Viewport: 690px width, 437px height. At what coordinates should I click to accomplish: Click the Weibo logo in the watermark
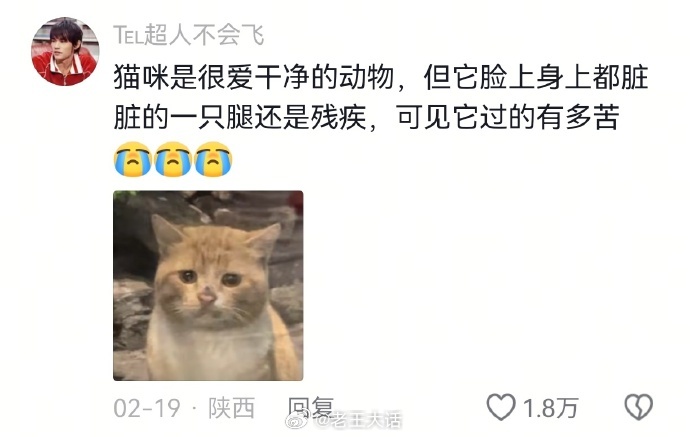point(298,420)
